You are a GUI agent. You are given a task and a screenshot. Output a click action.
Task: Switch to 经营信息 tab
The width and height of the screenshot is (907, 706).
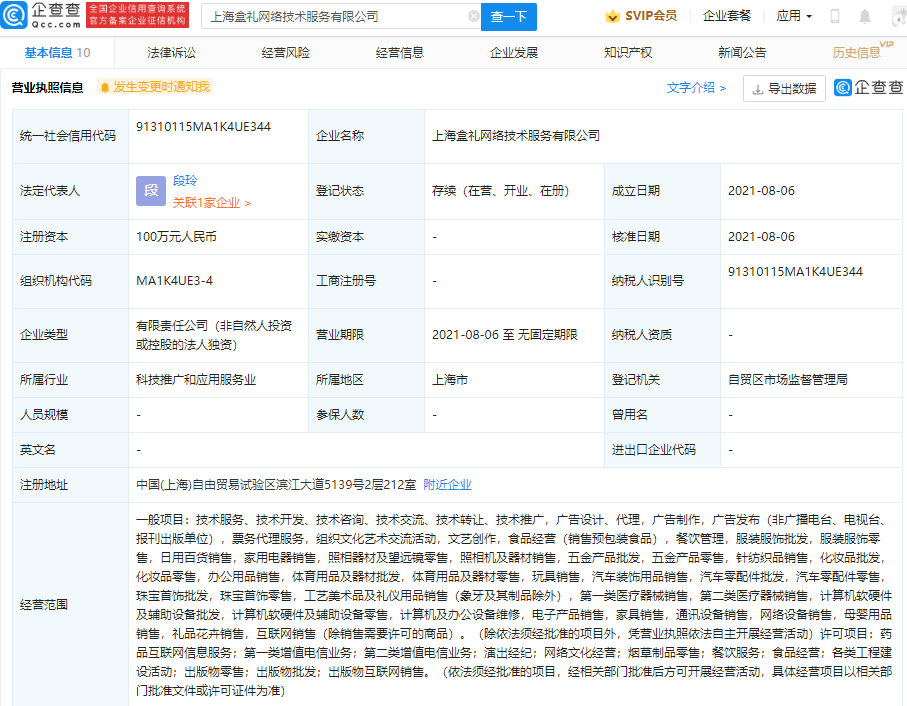coord(400,53)
